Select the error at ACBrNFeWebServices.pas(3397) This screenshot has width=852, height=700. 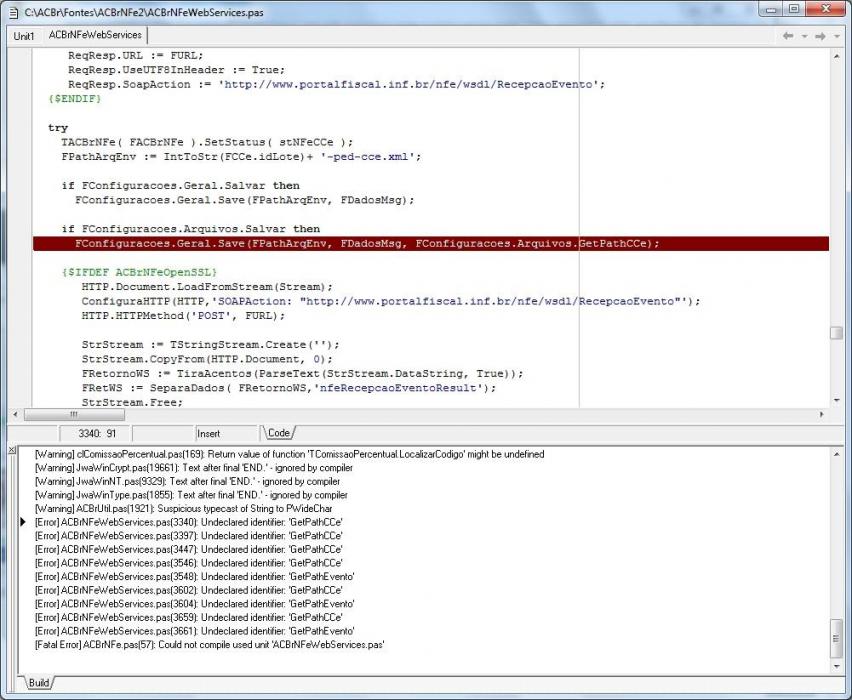click(x=189, y=535)
